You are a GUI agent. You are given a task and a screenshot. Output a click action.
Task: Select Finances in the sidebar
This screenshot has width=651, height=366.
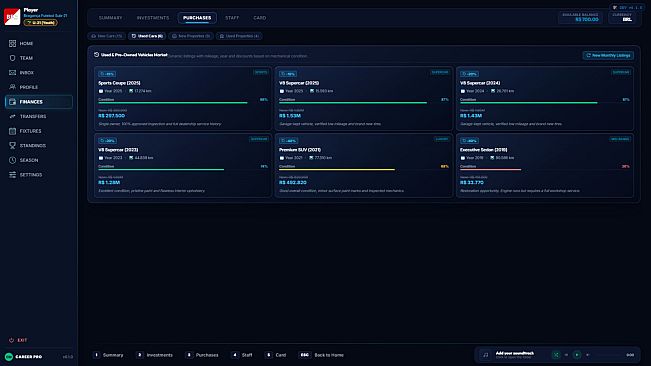[x=39, y=102]
